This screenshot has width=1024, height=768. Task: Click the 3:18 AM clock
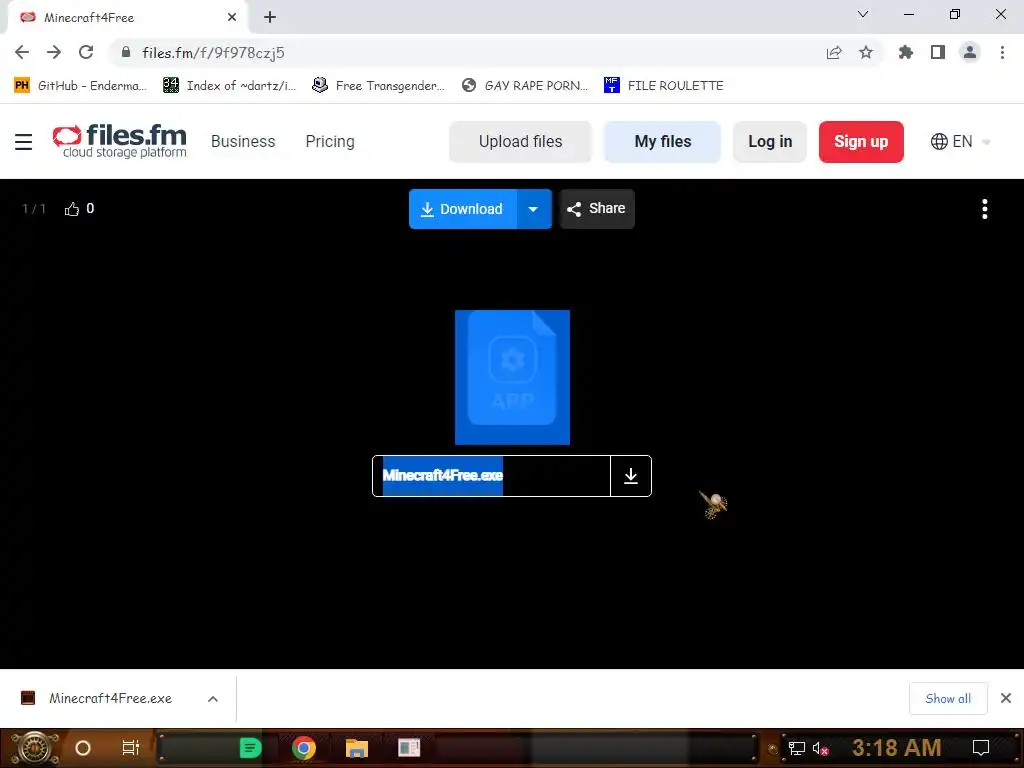coord(897,748)
